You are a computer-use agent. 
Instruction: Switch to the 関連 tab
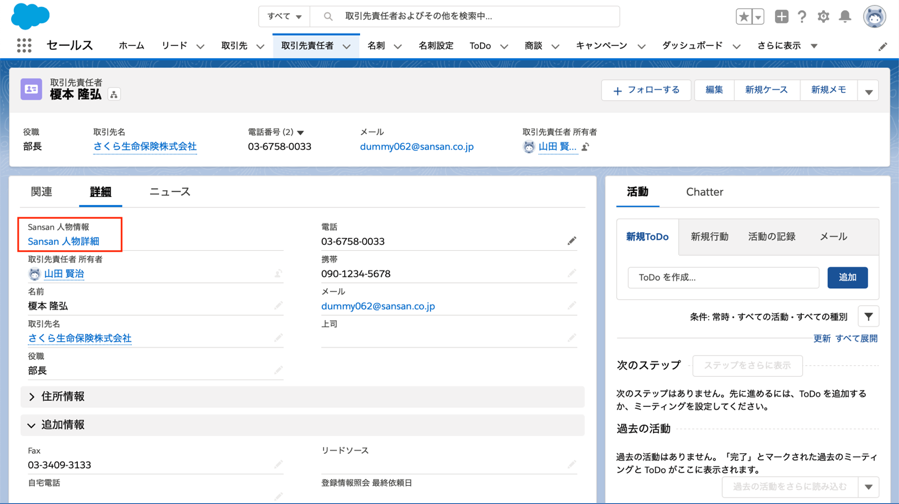41,192
